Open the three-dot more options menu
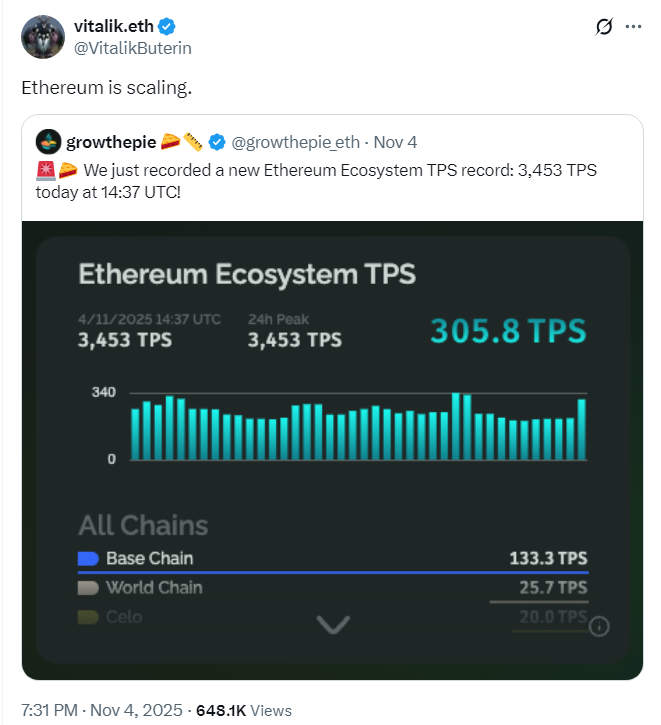661x725 pixels. [633, 27]
